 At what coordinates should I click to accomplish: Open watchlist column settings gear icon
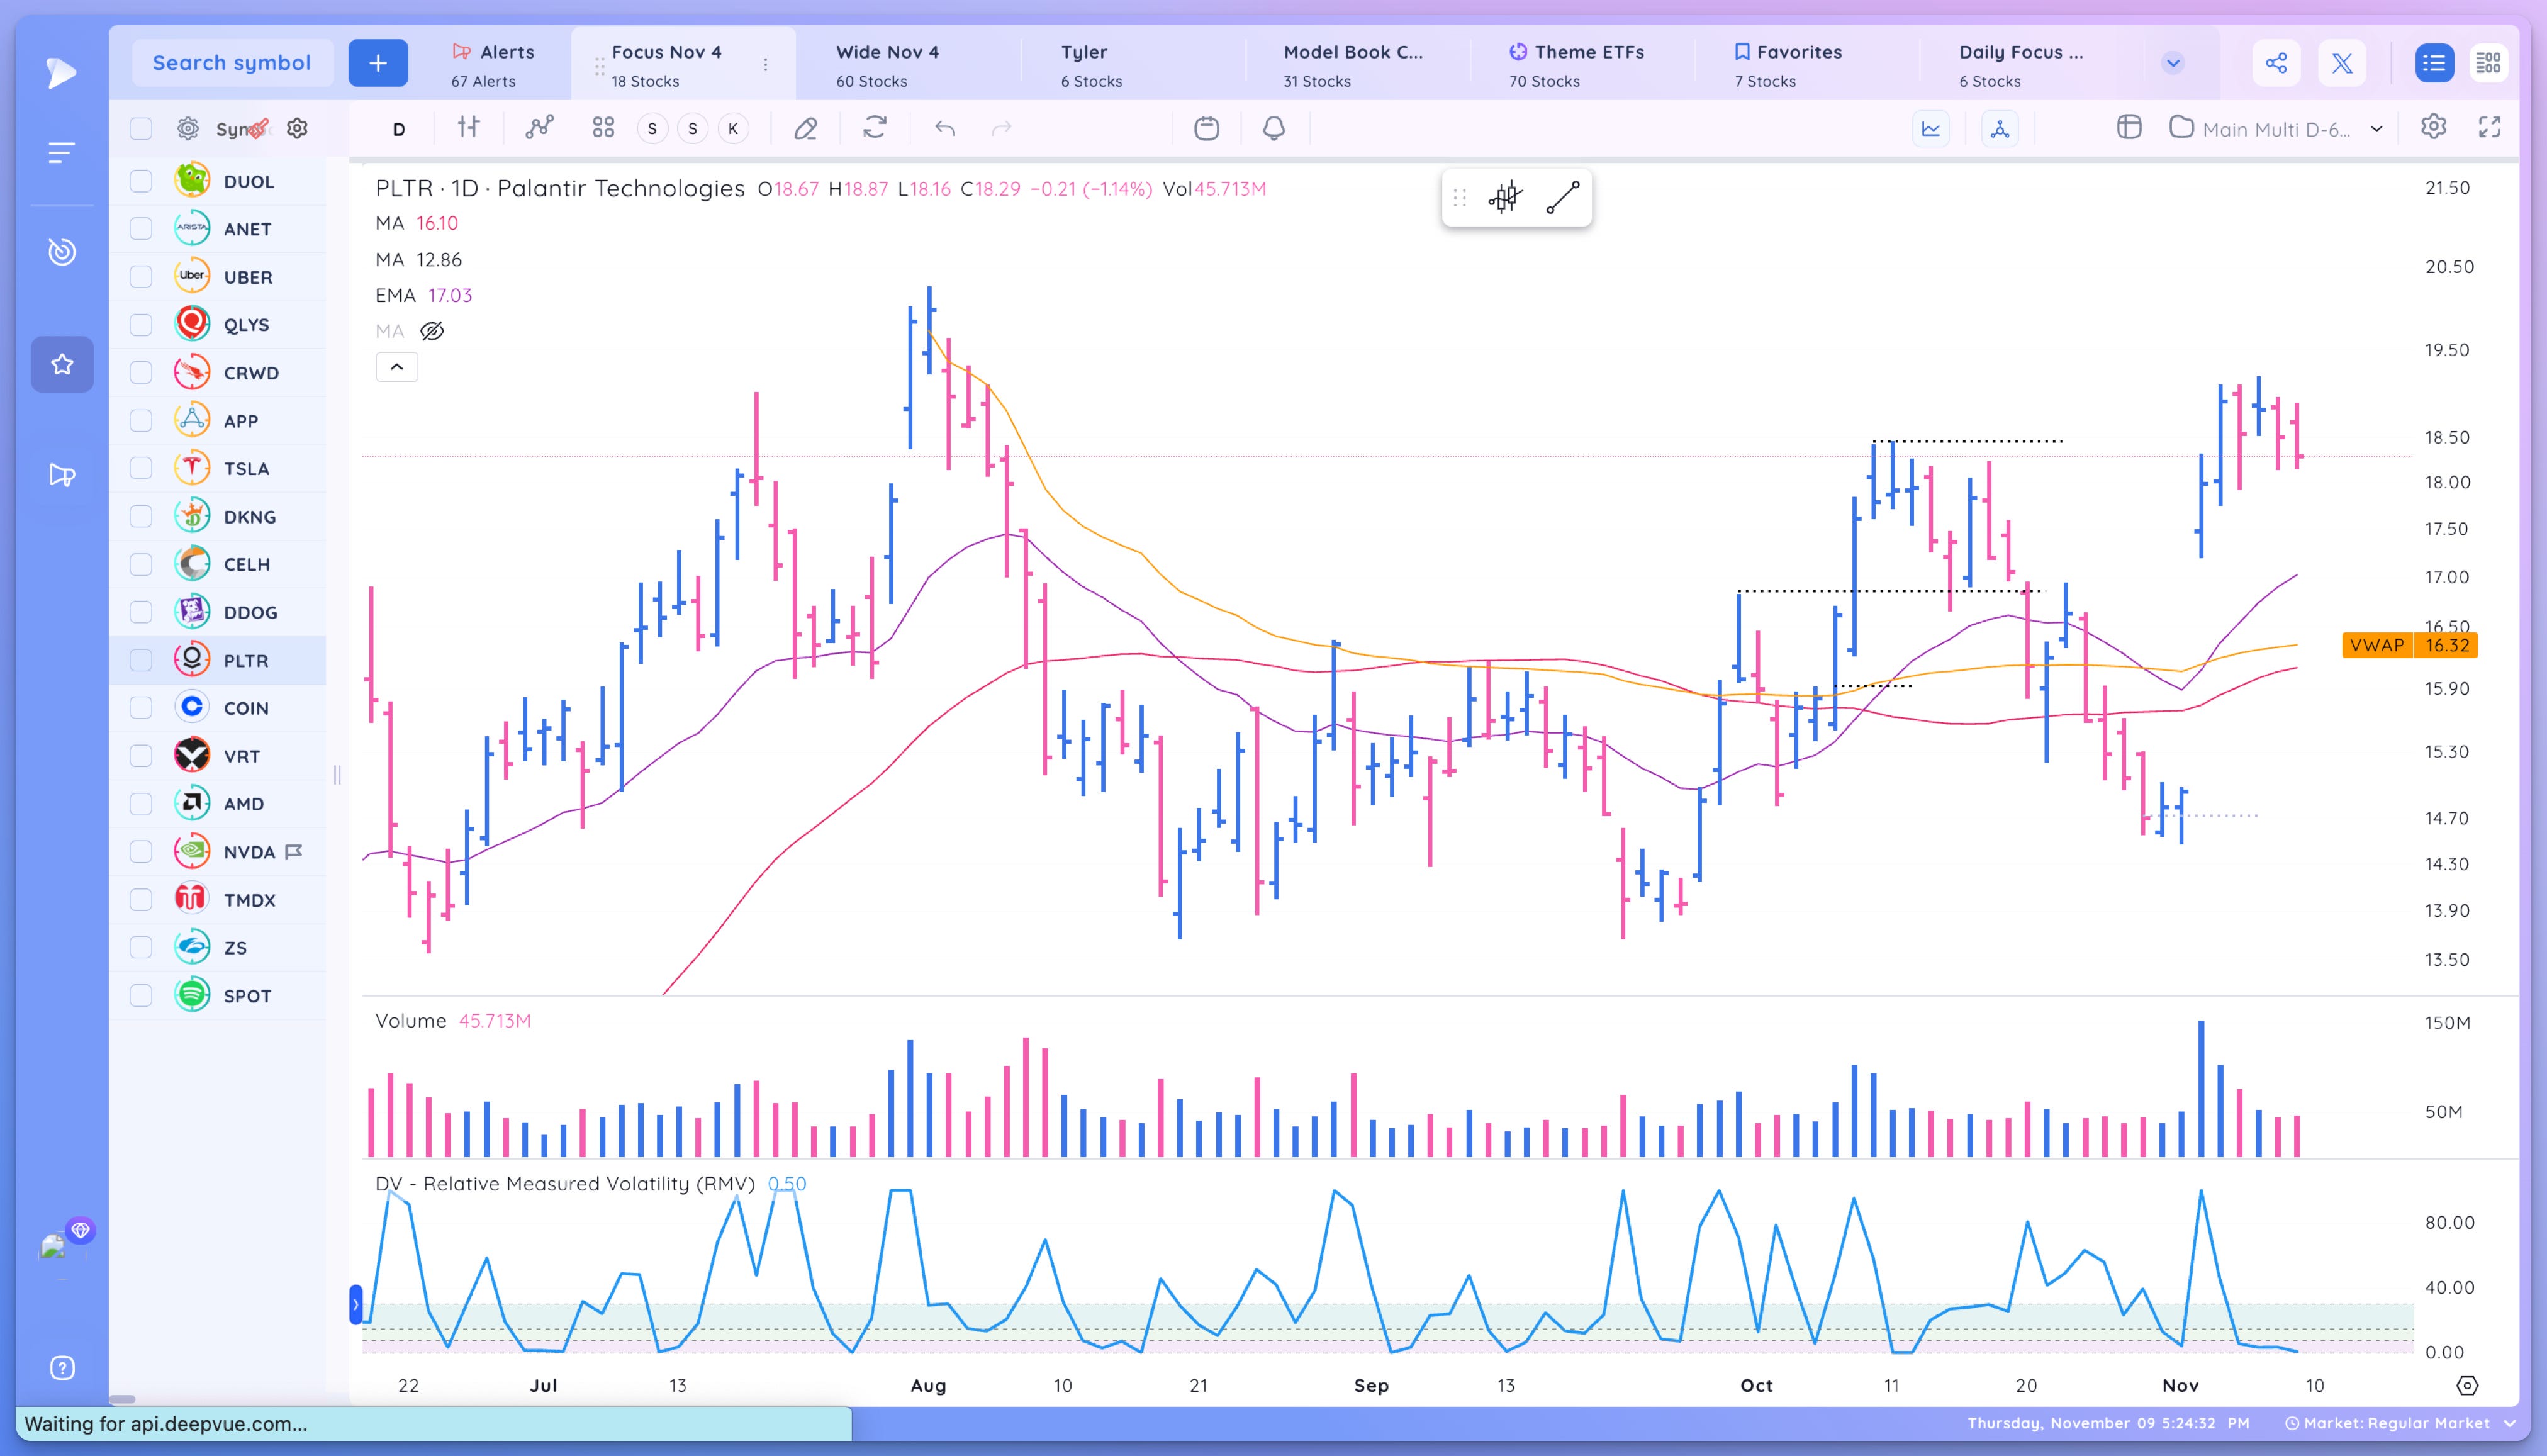click(297, 128)
